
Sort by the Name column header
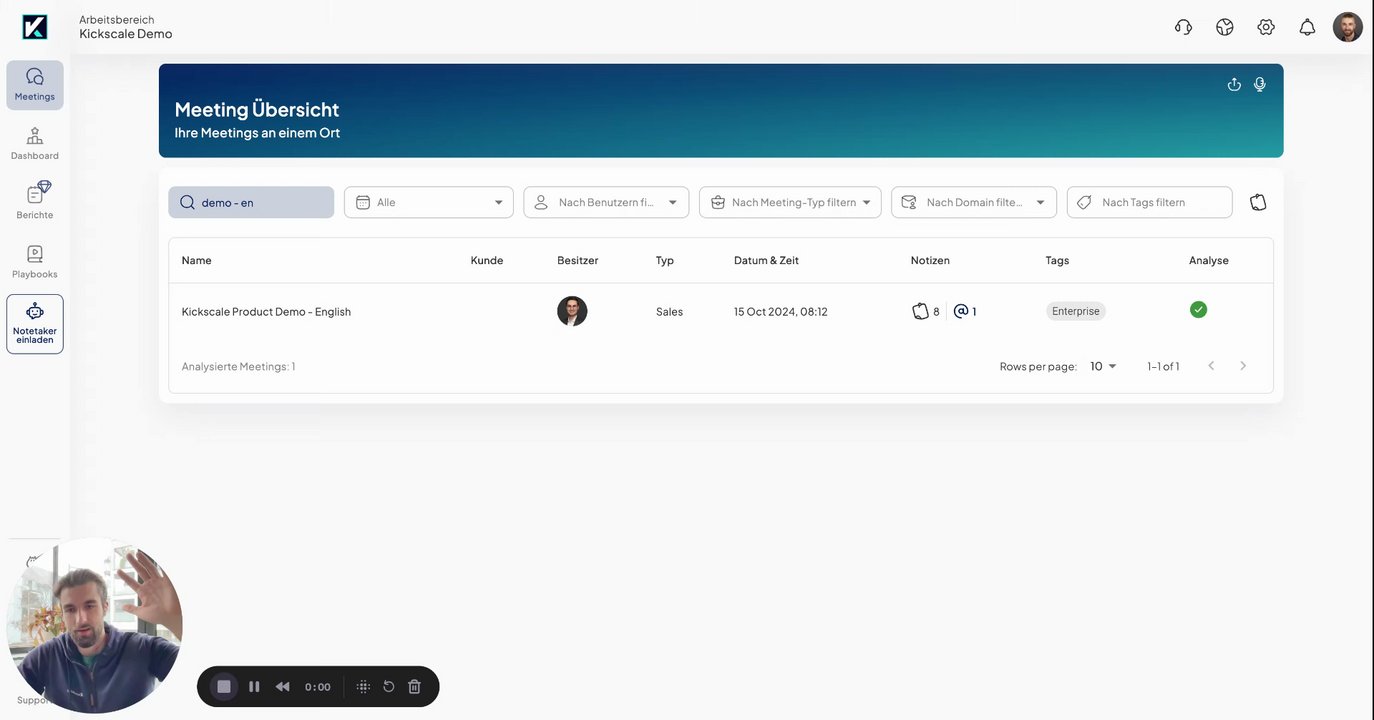coord(197,260)
